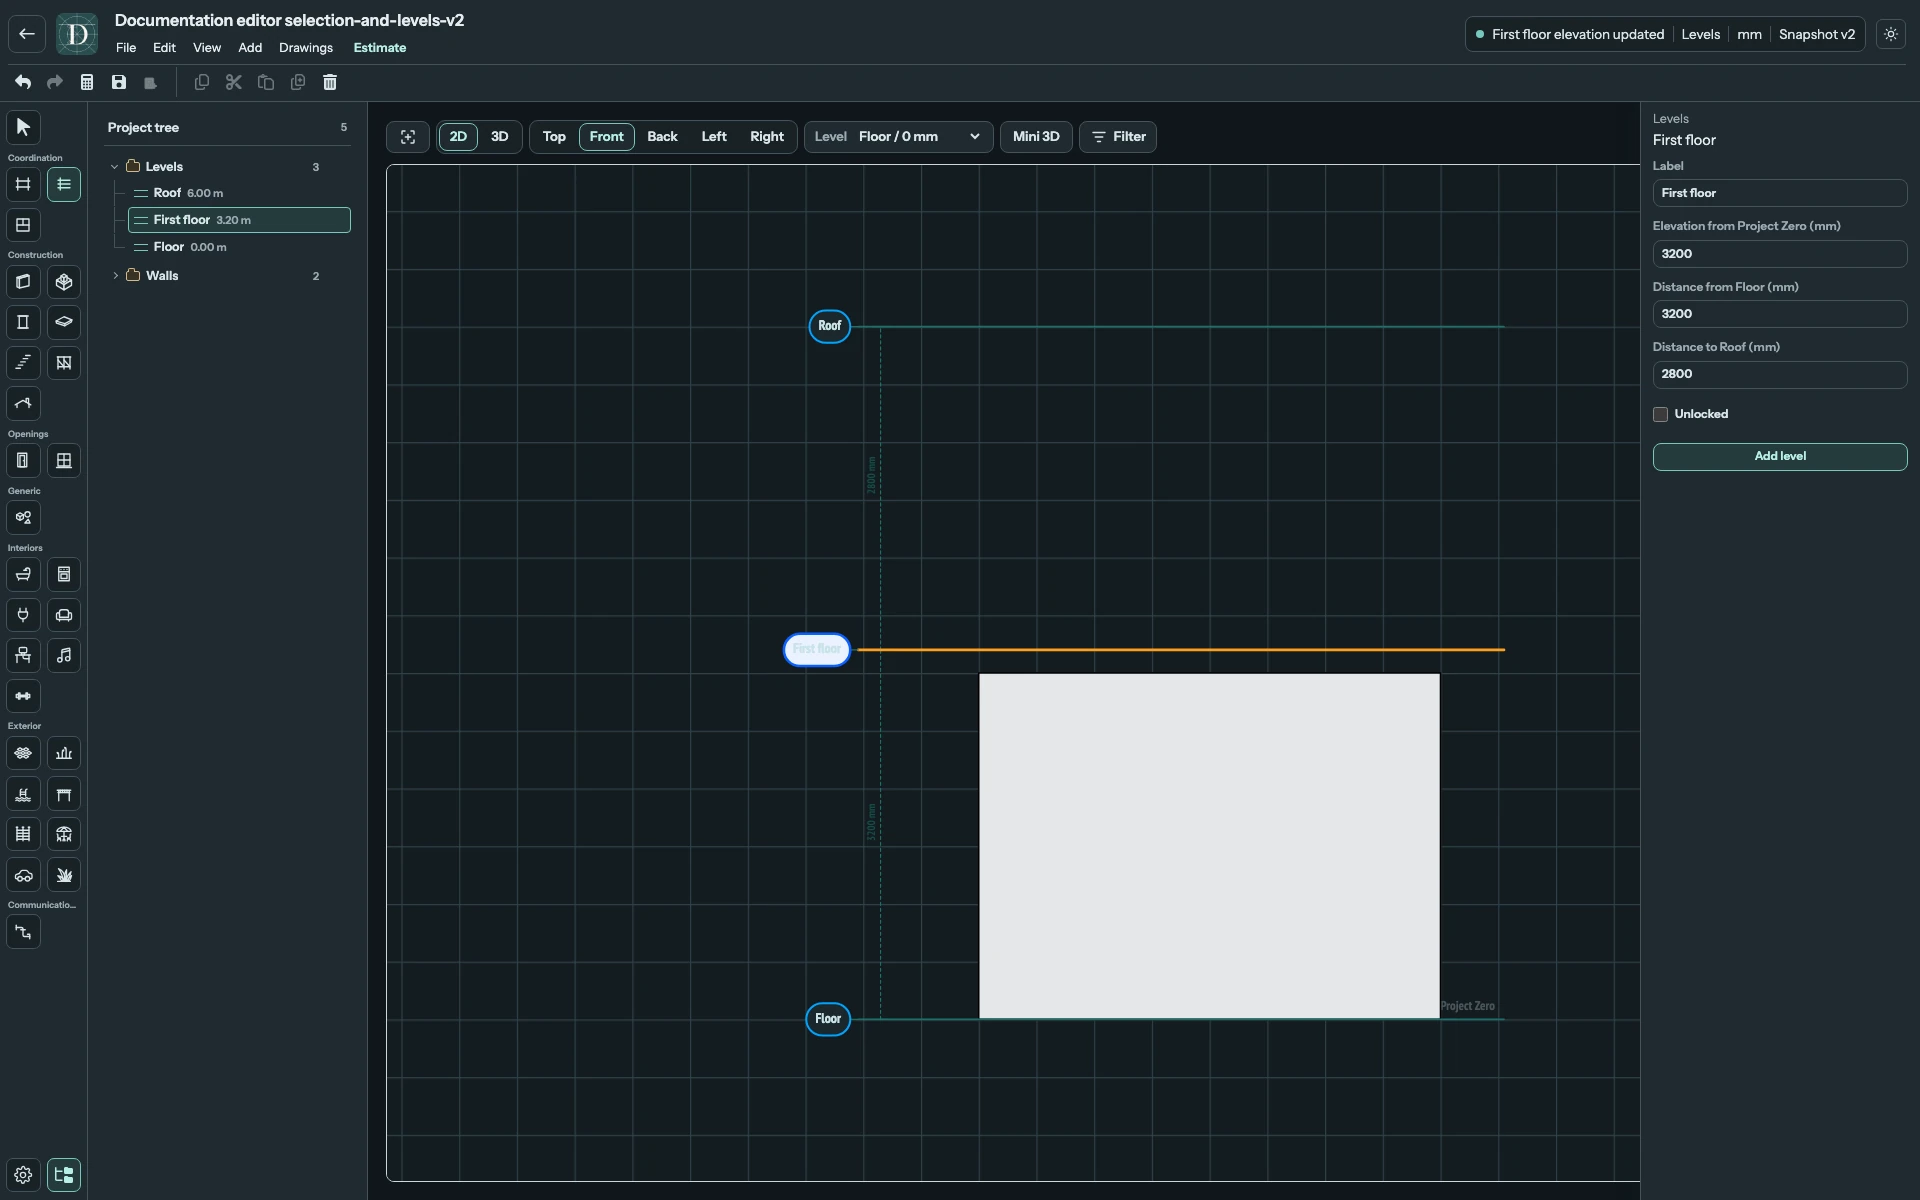Open the Drawings menu

[306, 48]
